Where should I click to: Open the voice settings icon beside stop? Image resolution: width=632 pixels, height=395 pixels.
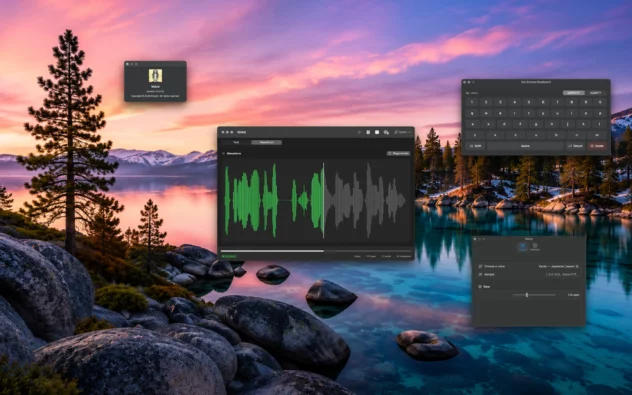pyautogui.click(x=386, y=132)
